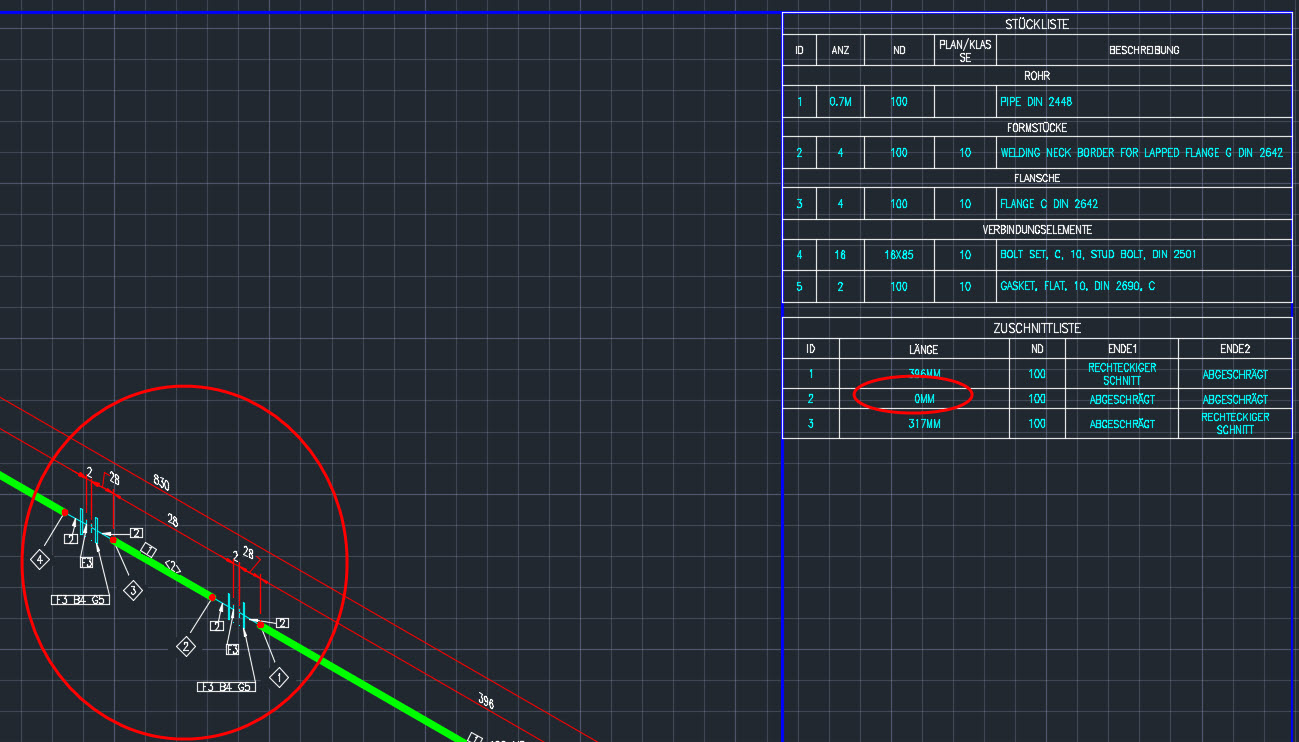Select the ENDE2 column header
This screenshot has height=742, width=1299.
[1235, 349]
